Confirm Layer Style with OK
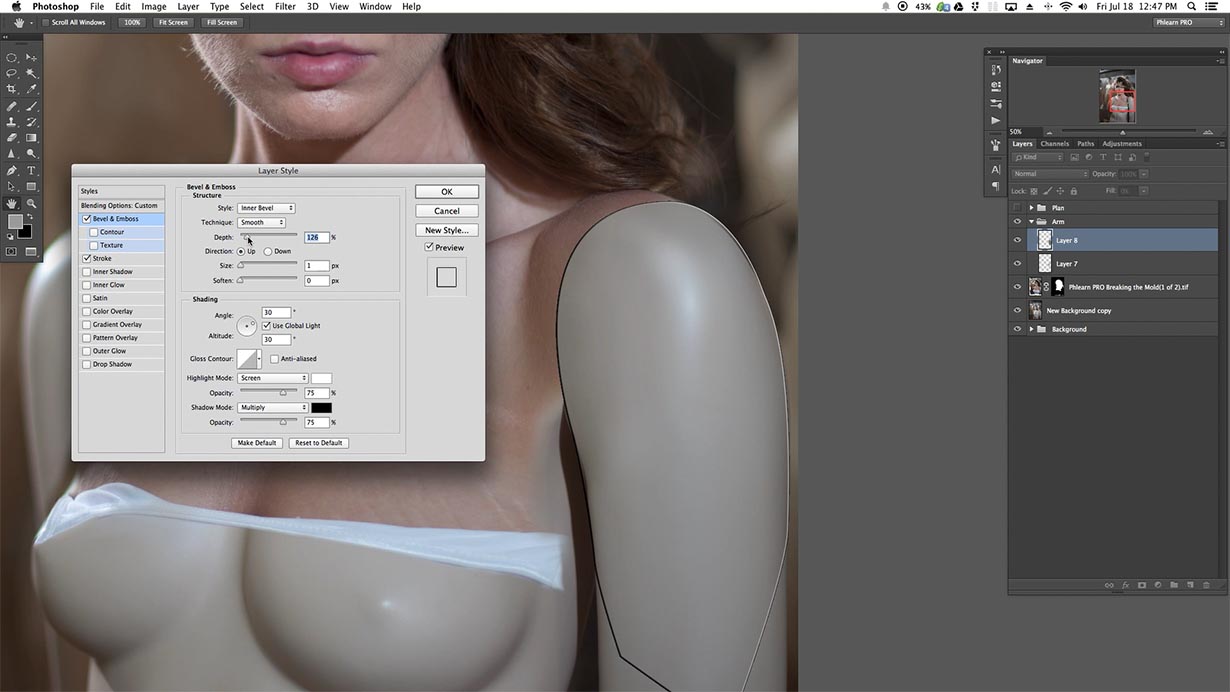The height and width of the screenshot is (692, 1230). pos(447,192)
